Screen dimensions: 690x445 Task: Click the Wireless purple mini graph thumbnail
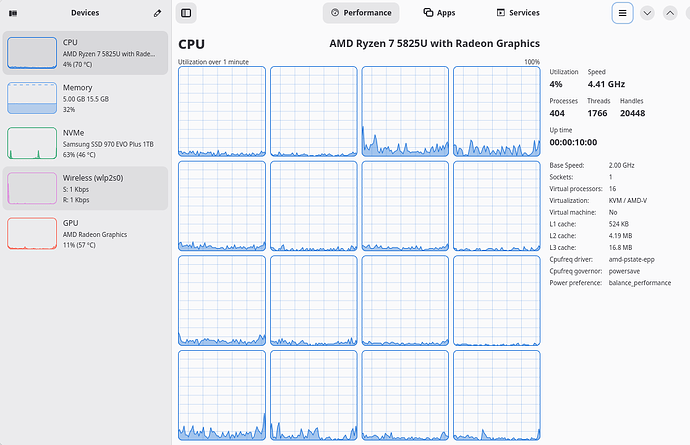32,188
